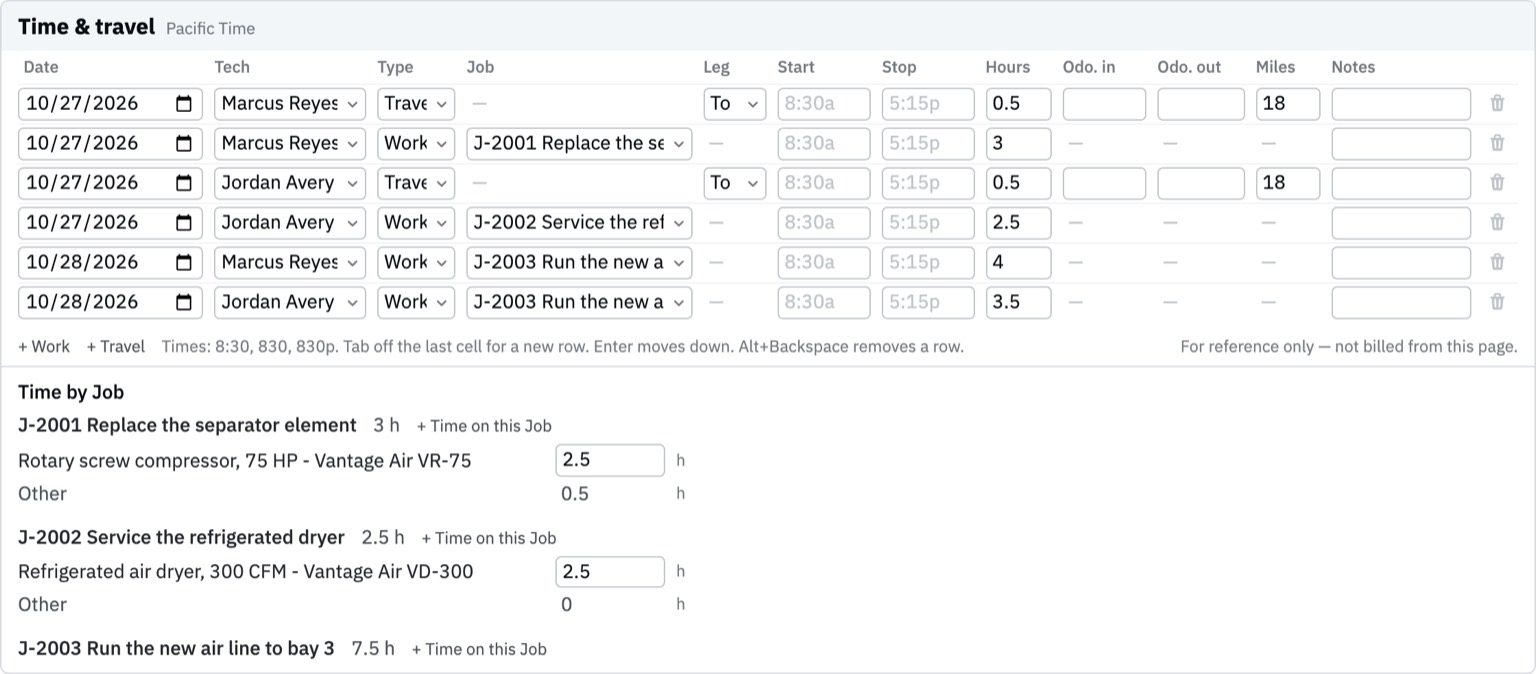Click the Hours column header
The width and height of the screenshot is (1536, 674).
[x=1007, y=67]
